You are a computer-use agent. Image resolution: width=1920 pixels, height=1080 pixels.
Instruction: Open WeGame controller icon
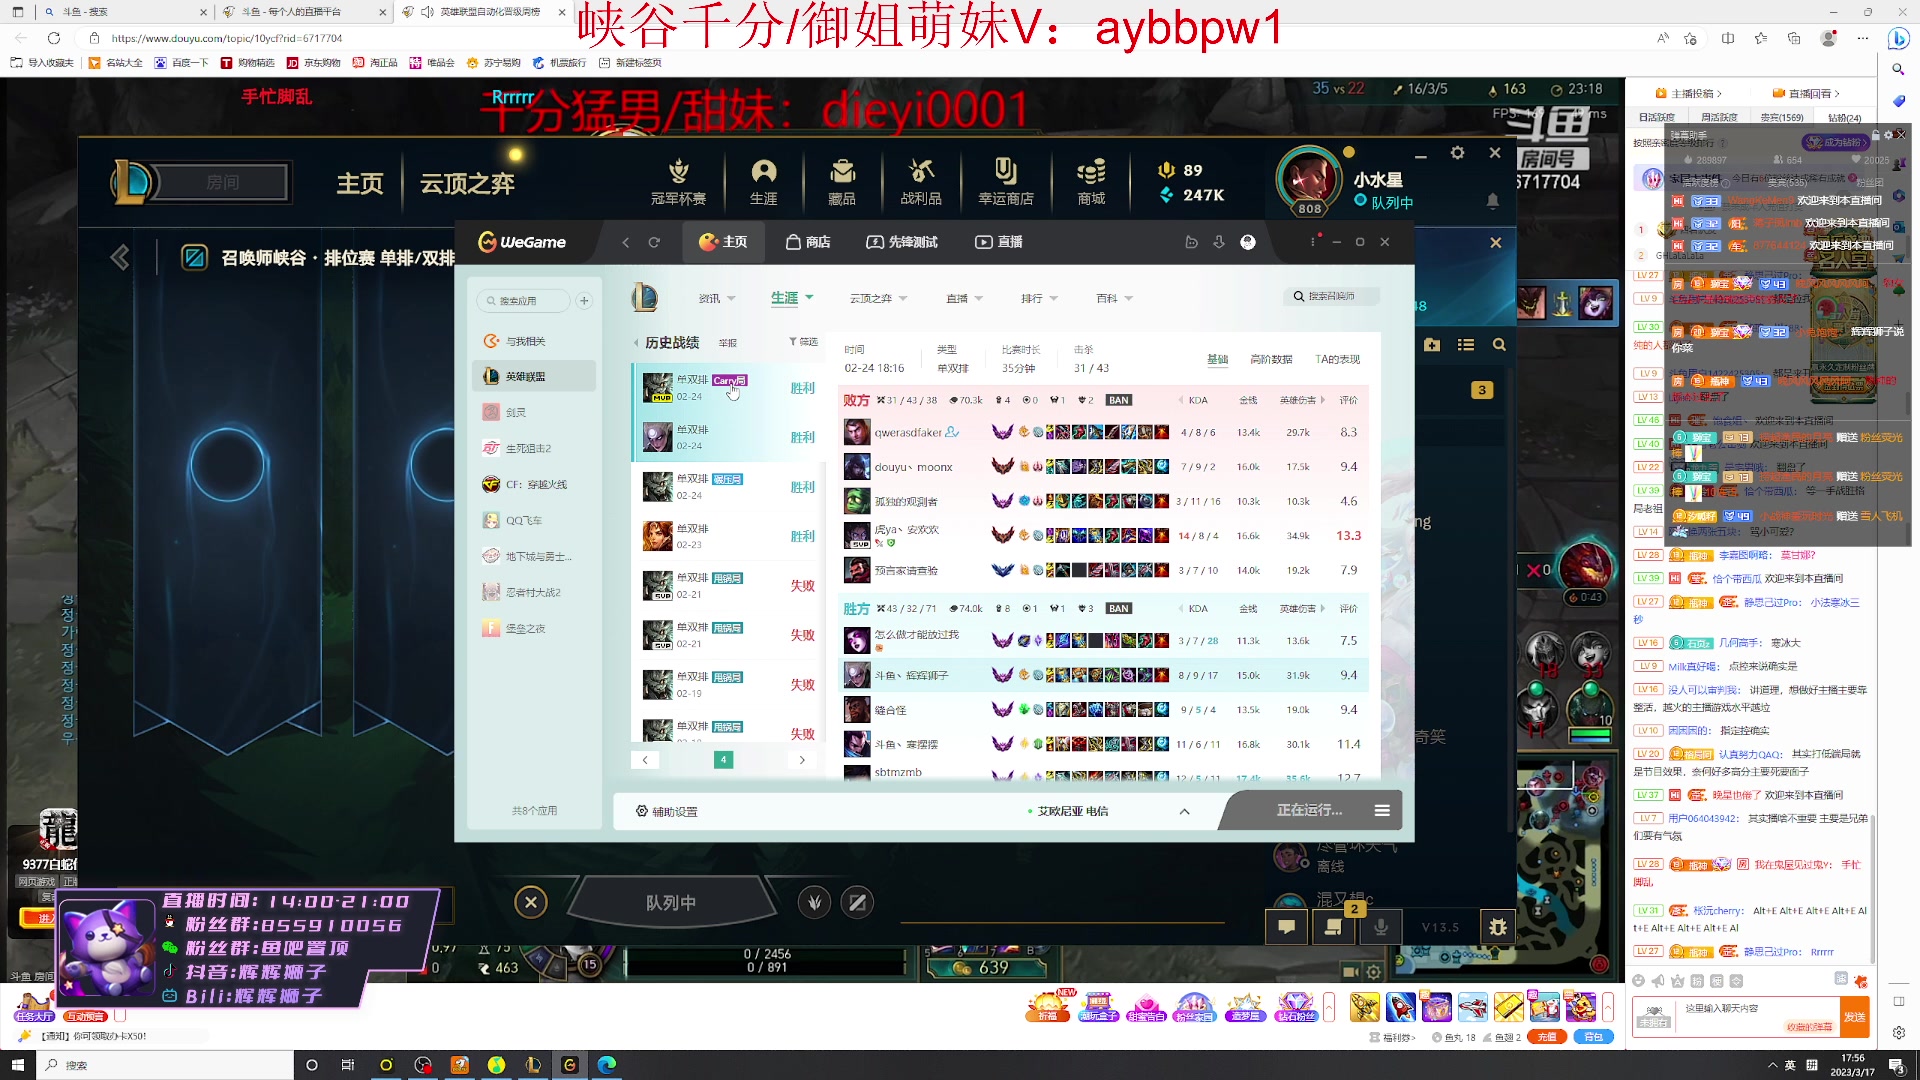[1191, 242]
